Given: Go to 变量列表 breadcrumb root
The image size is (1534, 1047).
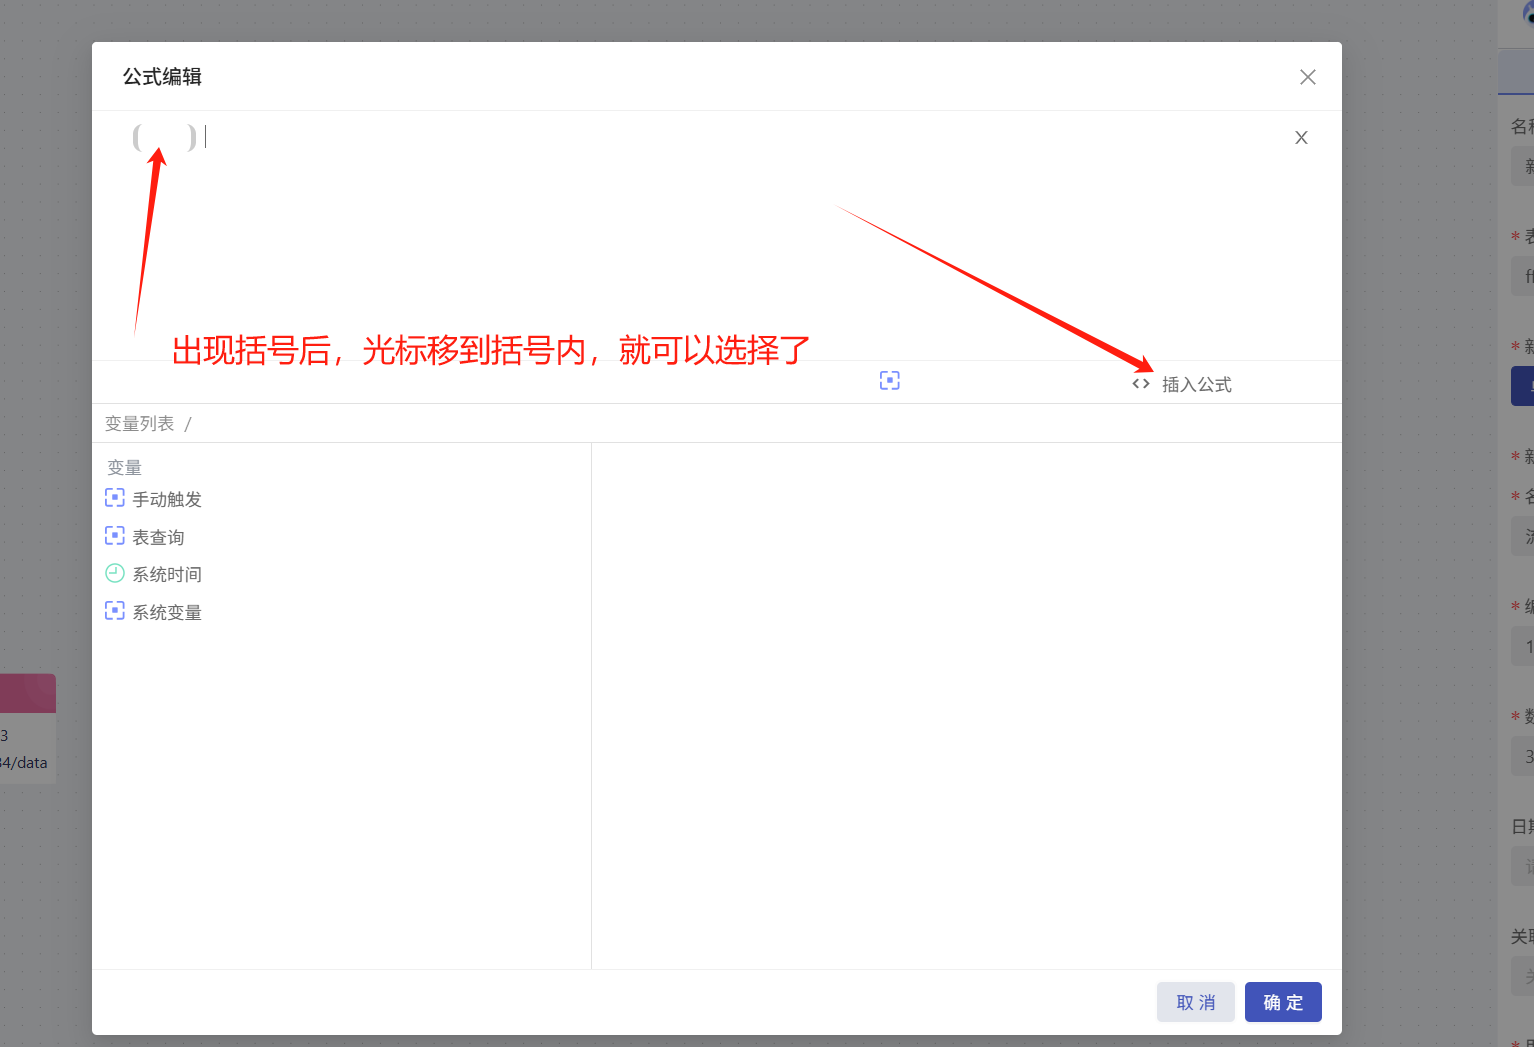Looking at the screenshot, I should pyautogui.click(x=139, y=424).
